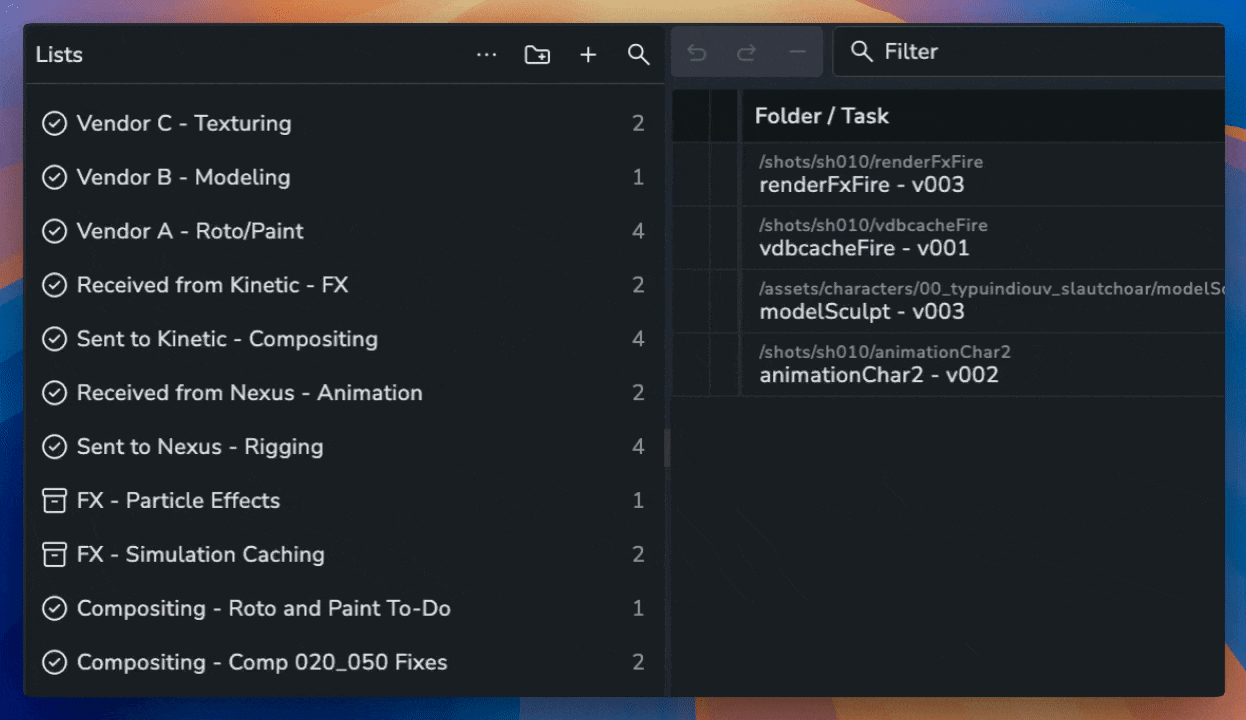Click the plus icon to add list
1246x720 pixels.
pyautogui.click(x=588, y=55)
